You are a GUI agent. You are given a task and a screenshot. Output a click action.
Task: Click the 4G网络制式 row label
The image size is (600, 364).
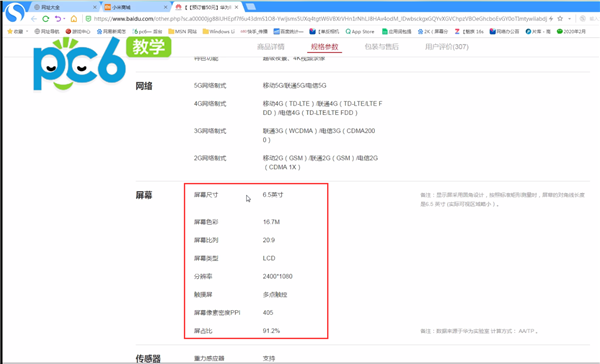(x=210, y=103)
